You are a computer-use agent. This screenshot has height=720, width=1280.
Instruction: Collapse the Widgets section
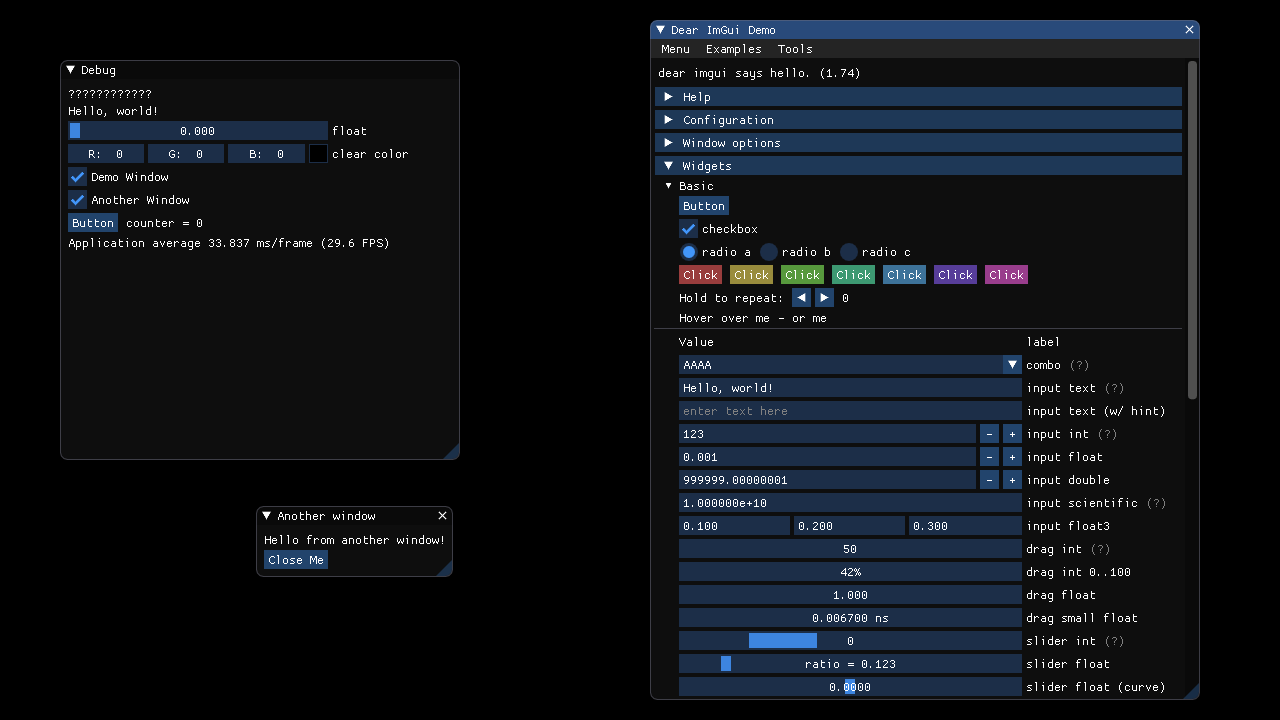[x=918, y=166]
